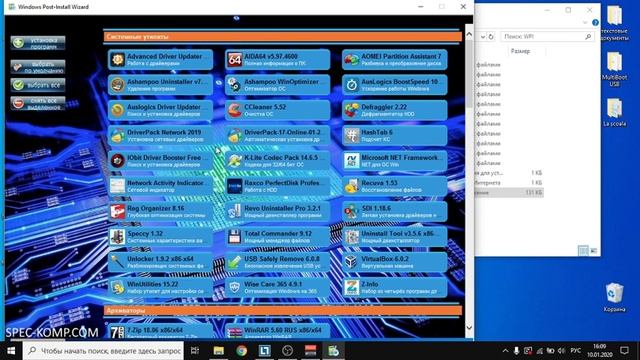Viewport: 640px width, 360px height.
Task: Click the volume icon in system tray
Action: coord(562,351)
